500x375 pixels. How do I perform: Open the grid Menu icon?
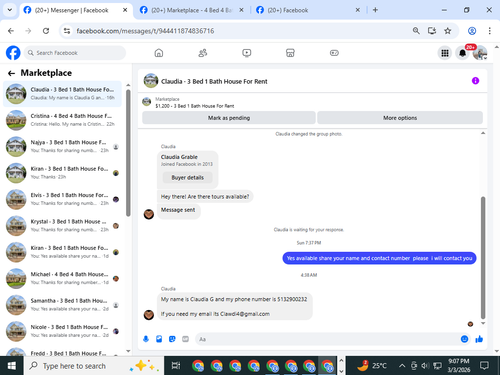[x=445, y=53]
